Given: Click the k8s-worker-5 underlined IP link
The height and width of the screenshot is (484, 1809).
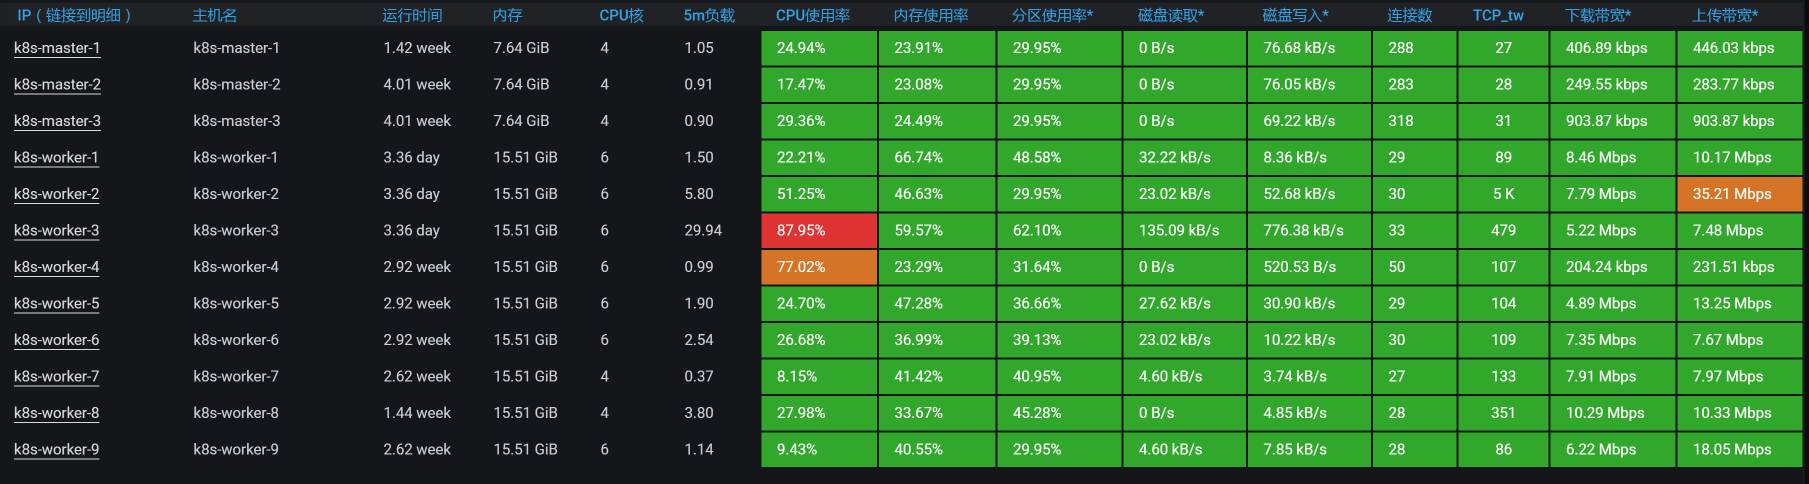Looking at the screenshot, I should click(57, 304).
